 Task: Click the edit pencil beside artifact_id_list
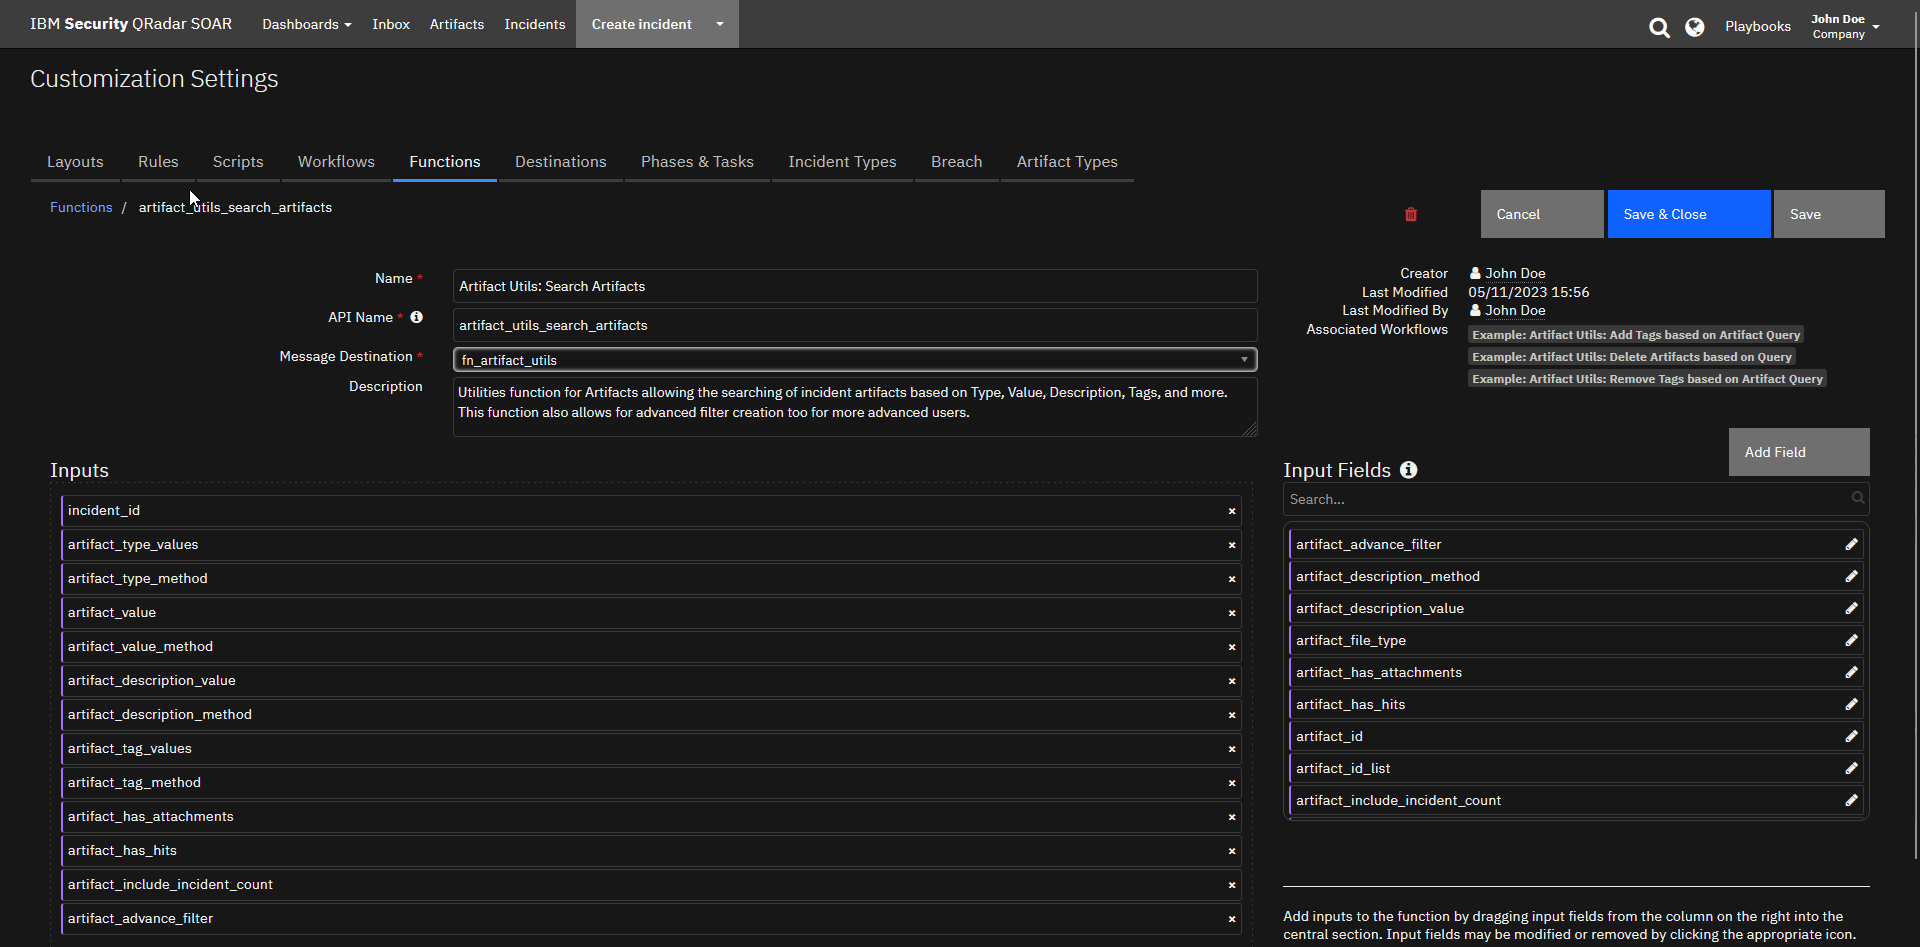1851,768
